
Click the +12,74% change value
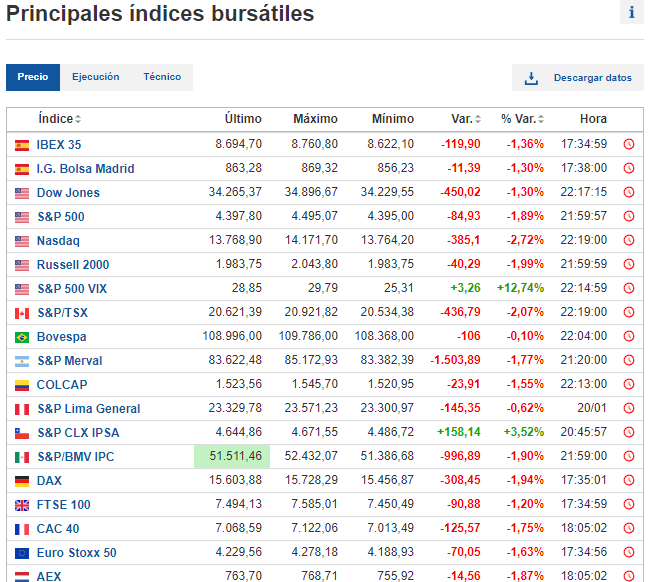pos(520,288)
